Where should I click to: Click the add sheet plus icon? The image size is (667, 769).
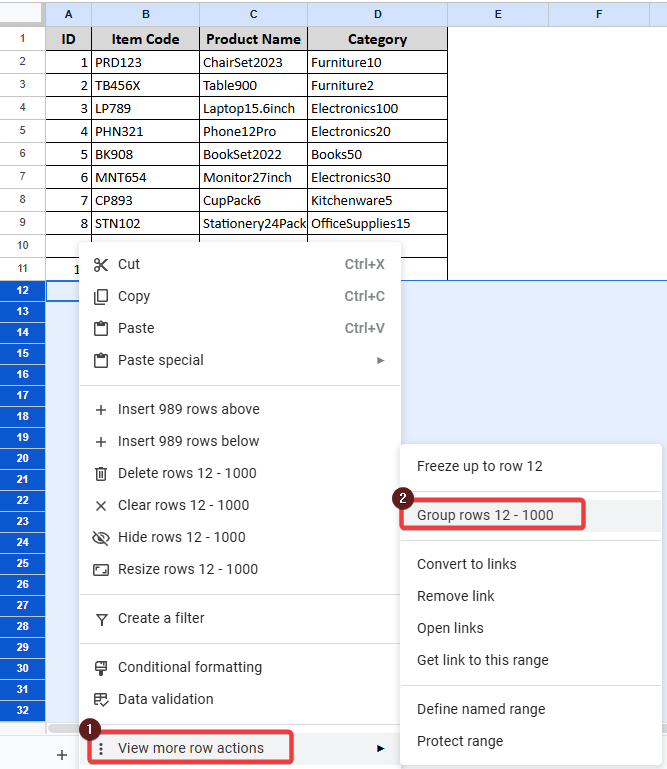pos(62,755)
